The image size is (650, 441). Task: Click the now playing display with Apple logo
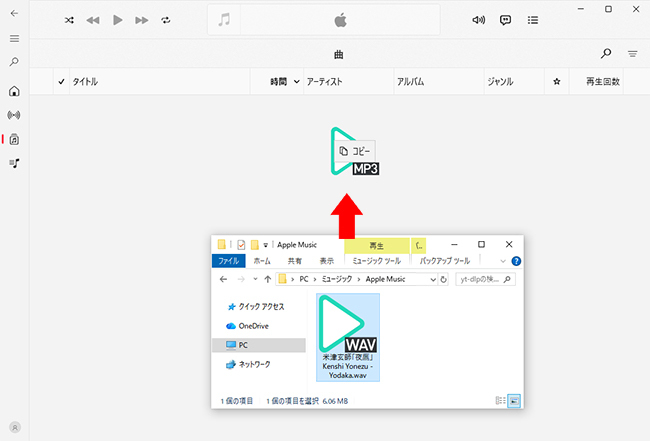pos(340,20)
